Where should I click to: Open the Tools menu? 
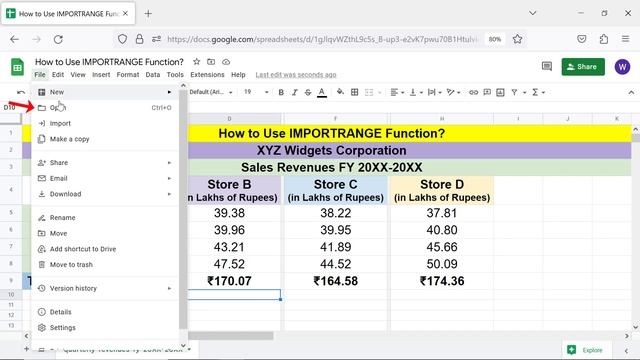click(175, 75)
